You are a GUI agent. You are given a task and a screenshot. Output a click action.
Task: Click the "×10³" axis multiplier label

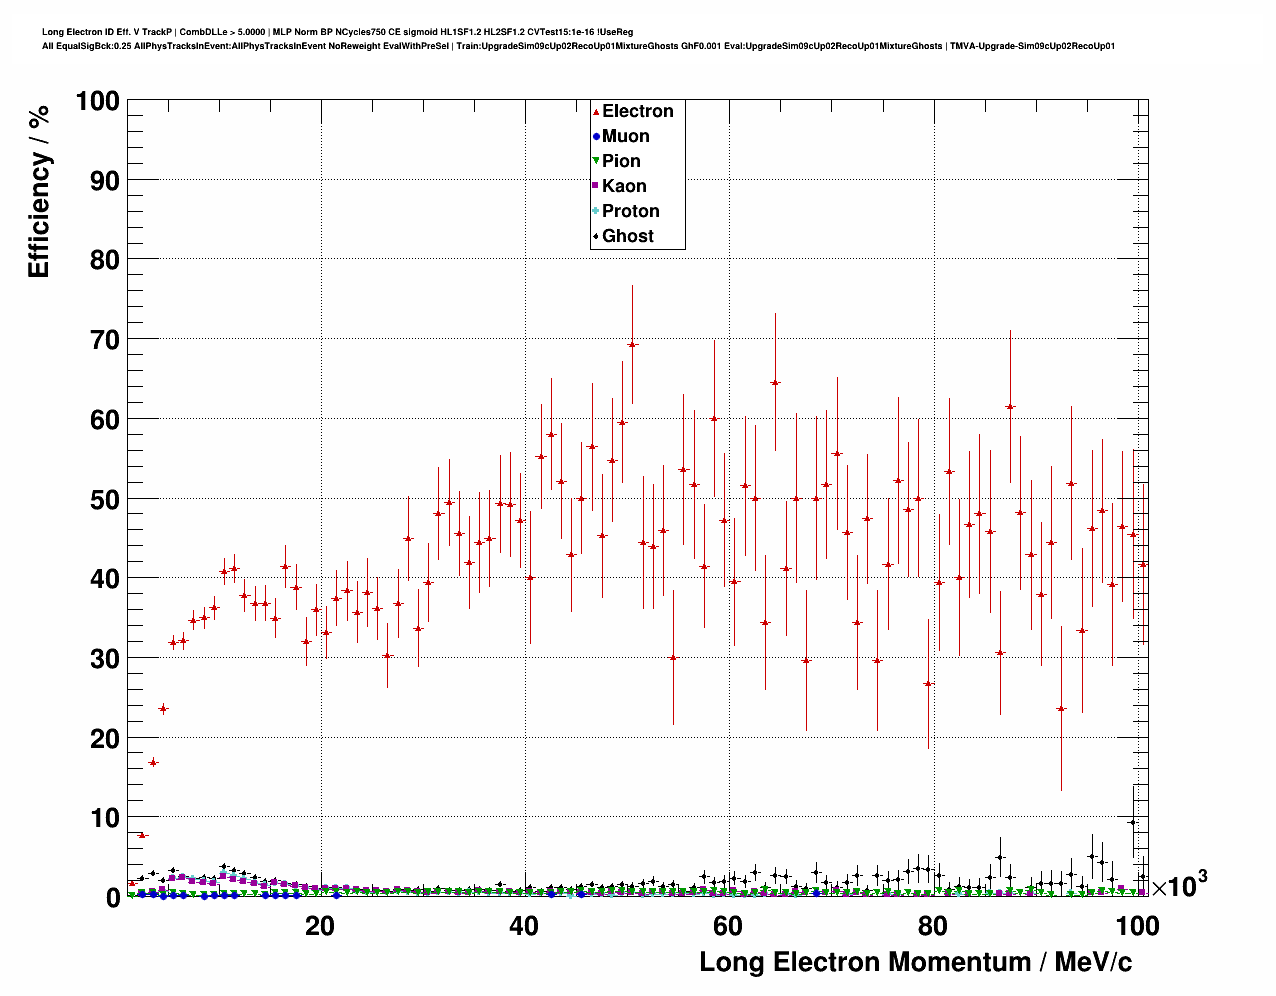click(x=1179, y=885)
